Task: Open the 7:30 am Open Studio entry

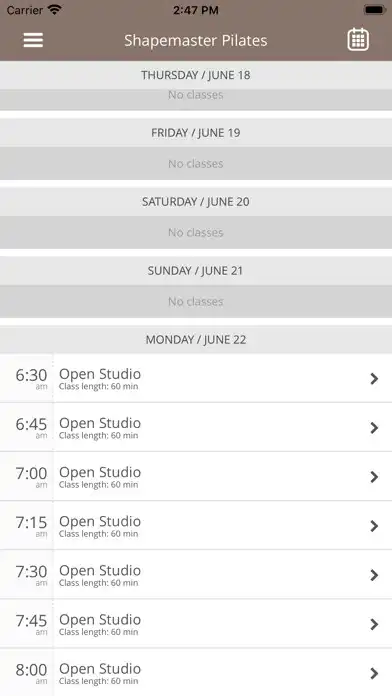Action: click(196, 575)
